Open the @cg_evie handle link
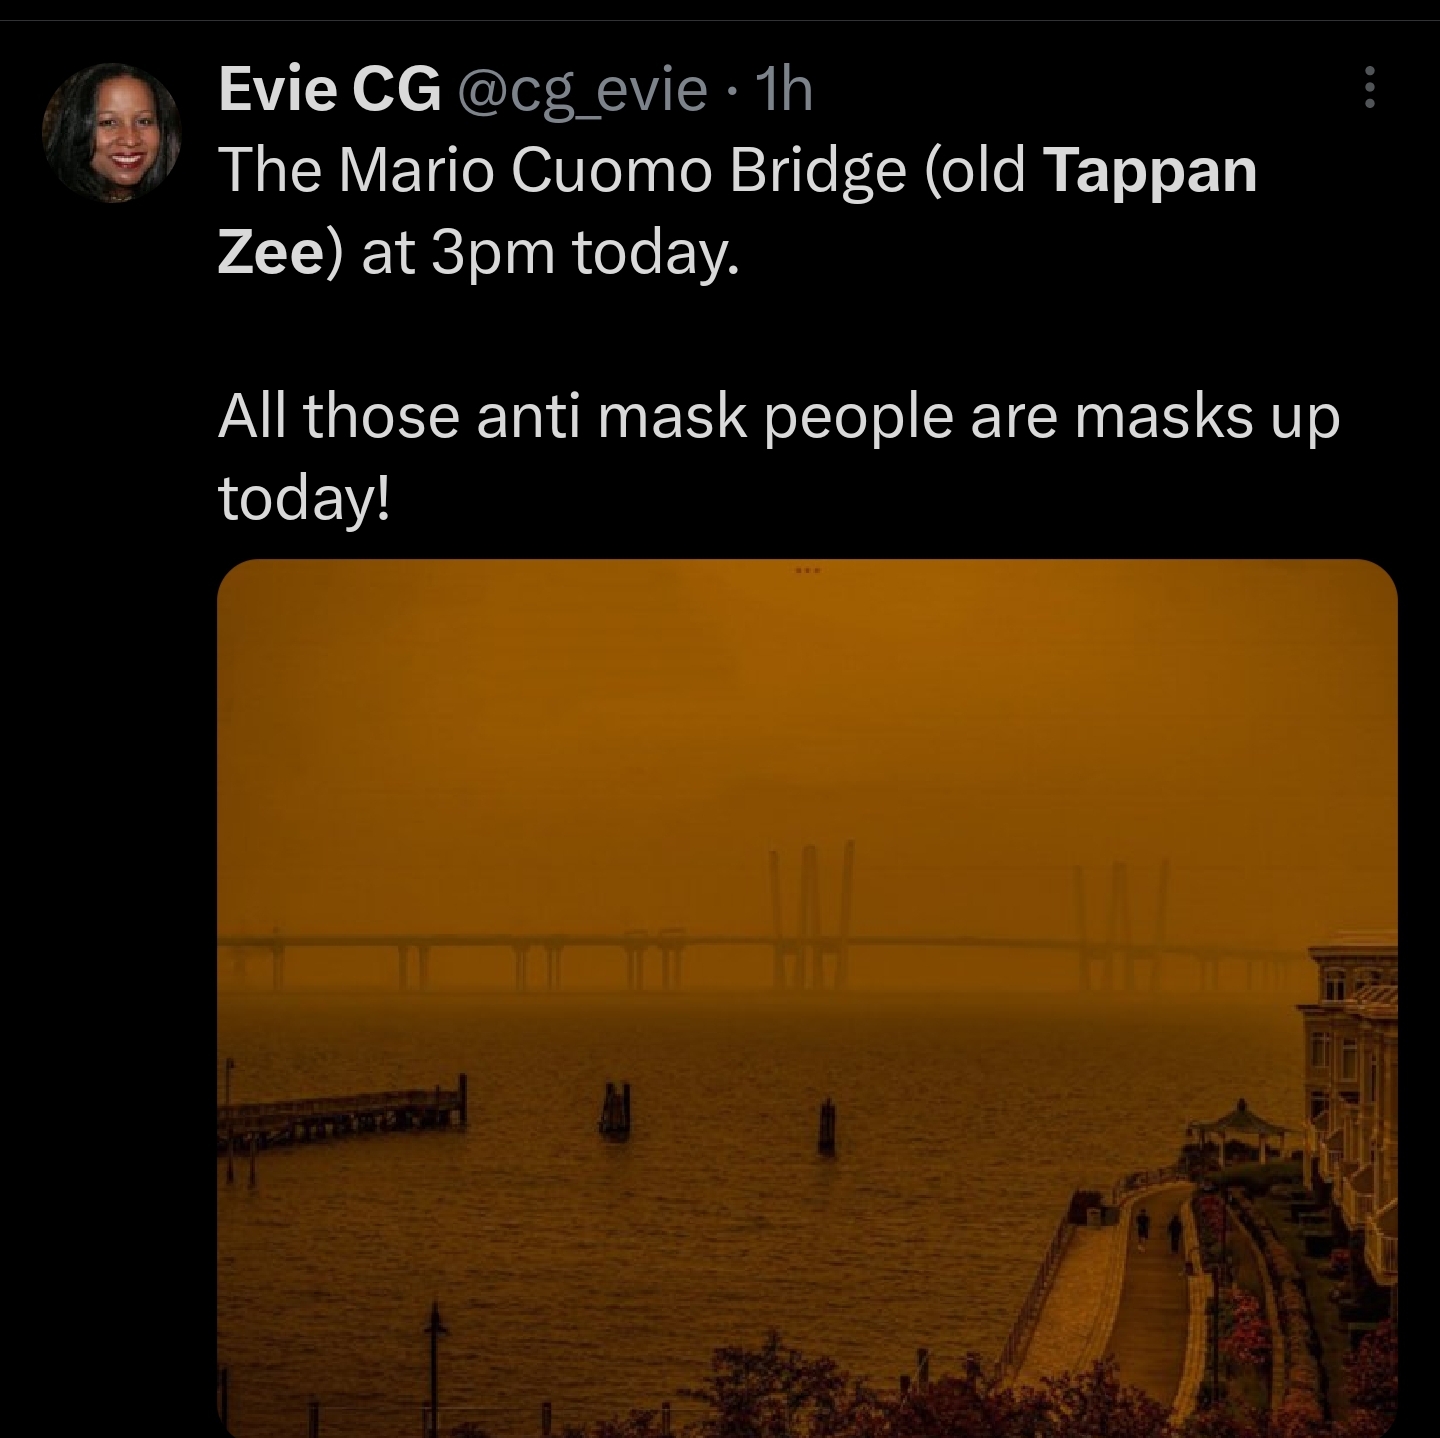This screenshot has width=1440, height=1438. [582, 91]
